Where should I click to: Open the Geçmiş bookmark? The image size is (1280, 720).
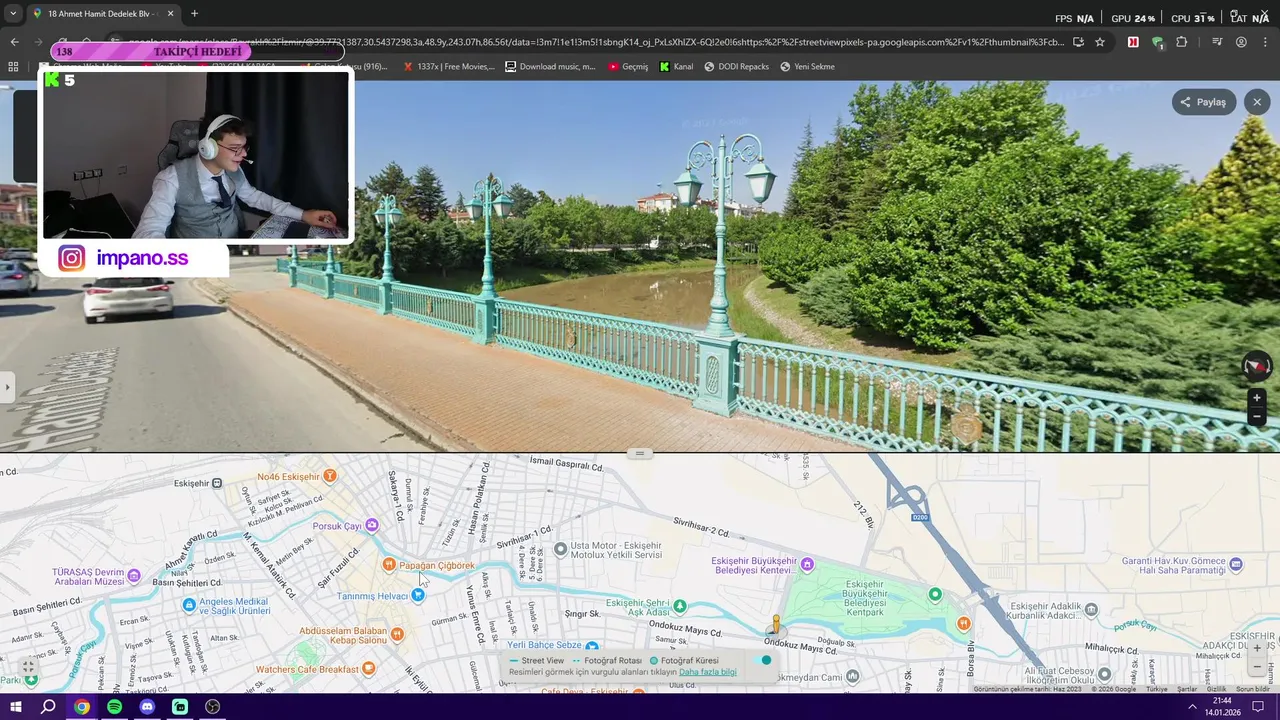628,67
